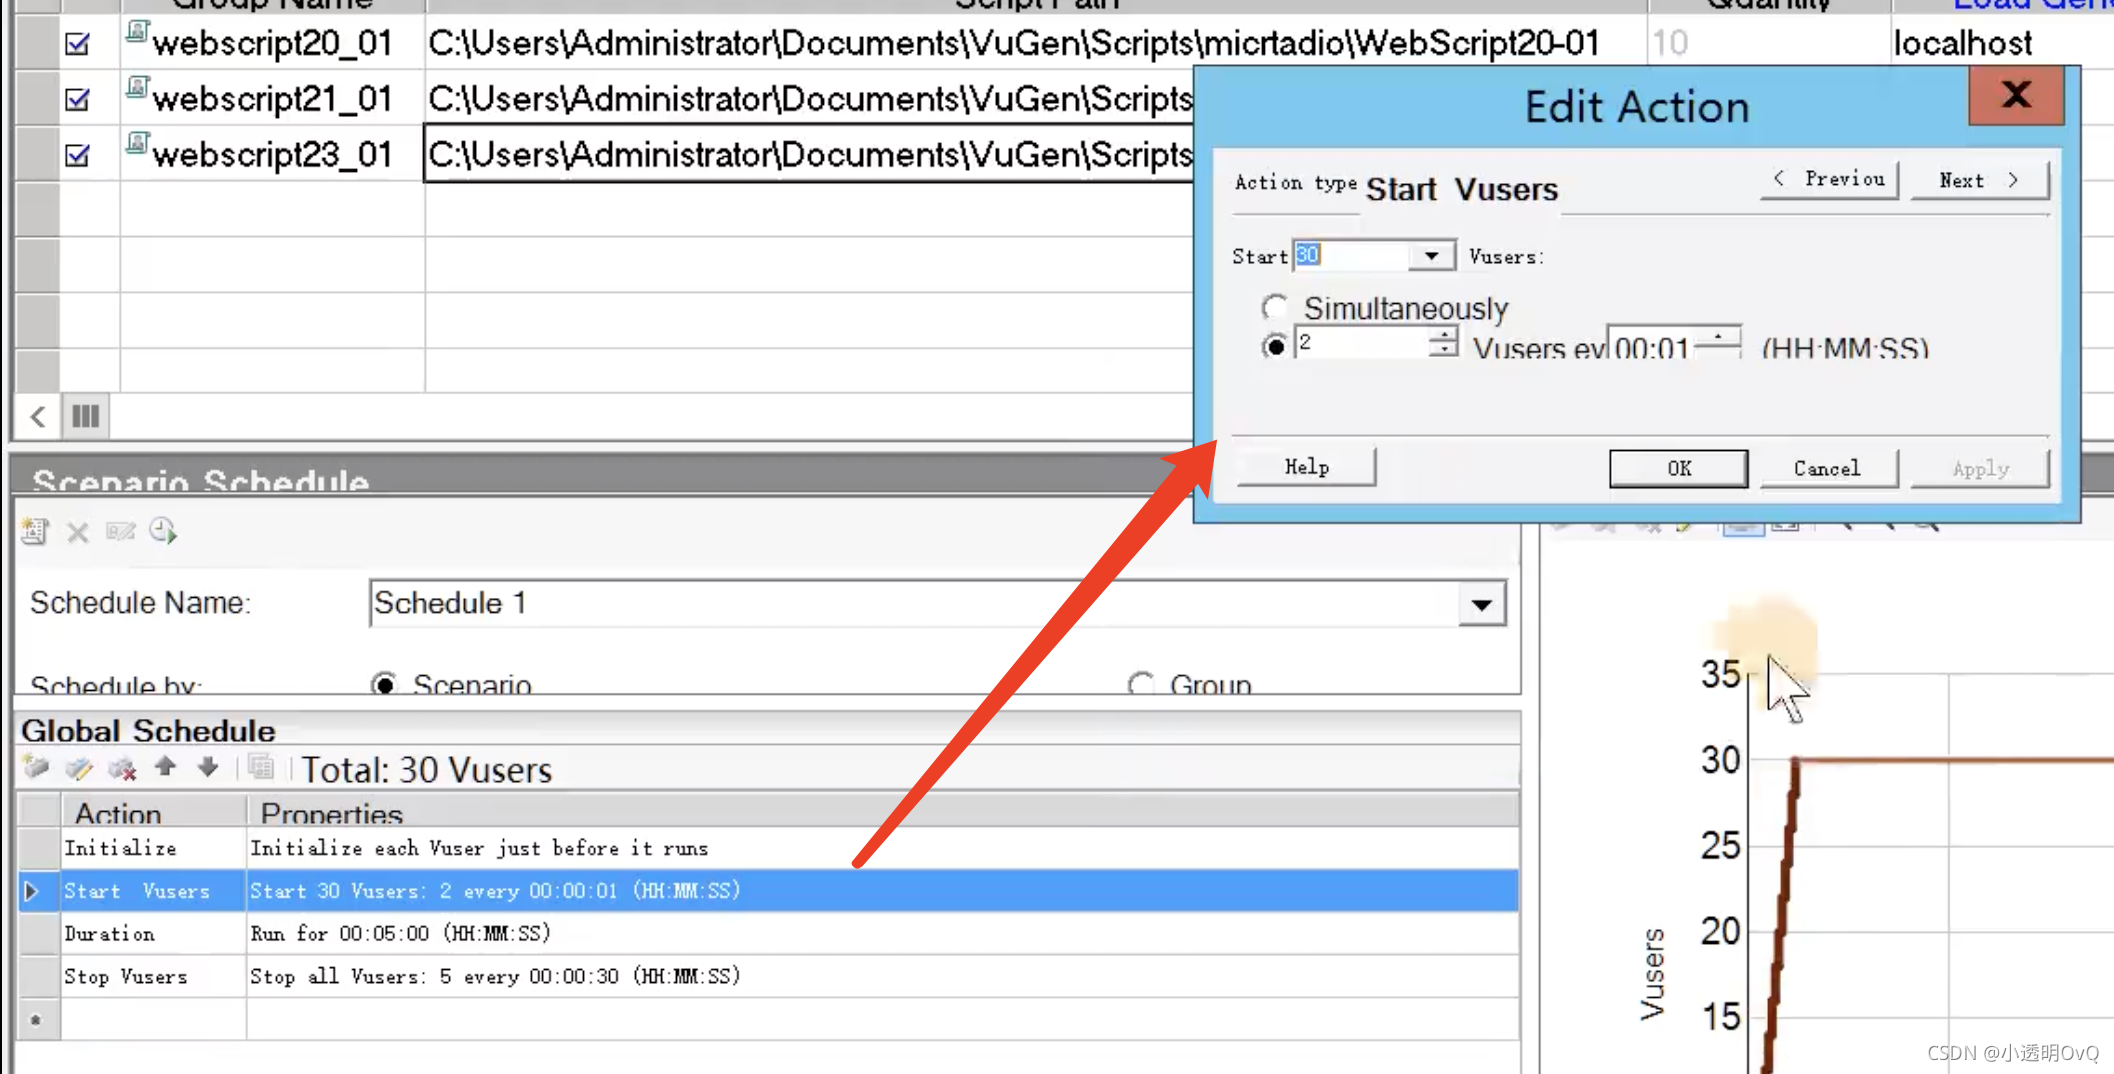2114x1074 pixels.
Task: Click Next in Edit Action dialog
Action: click(x=1979, y=180)
